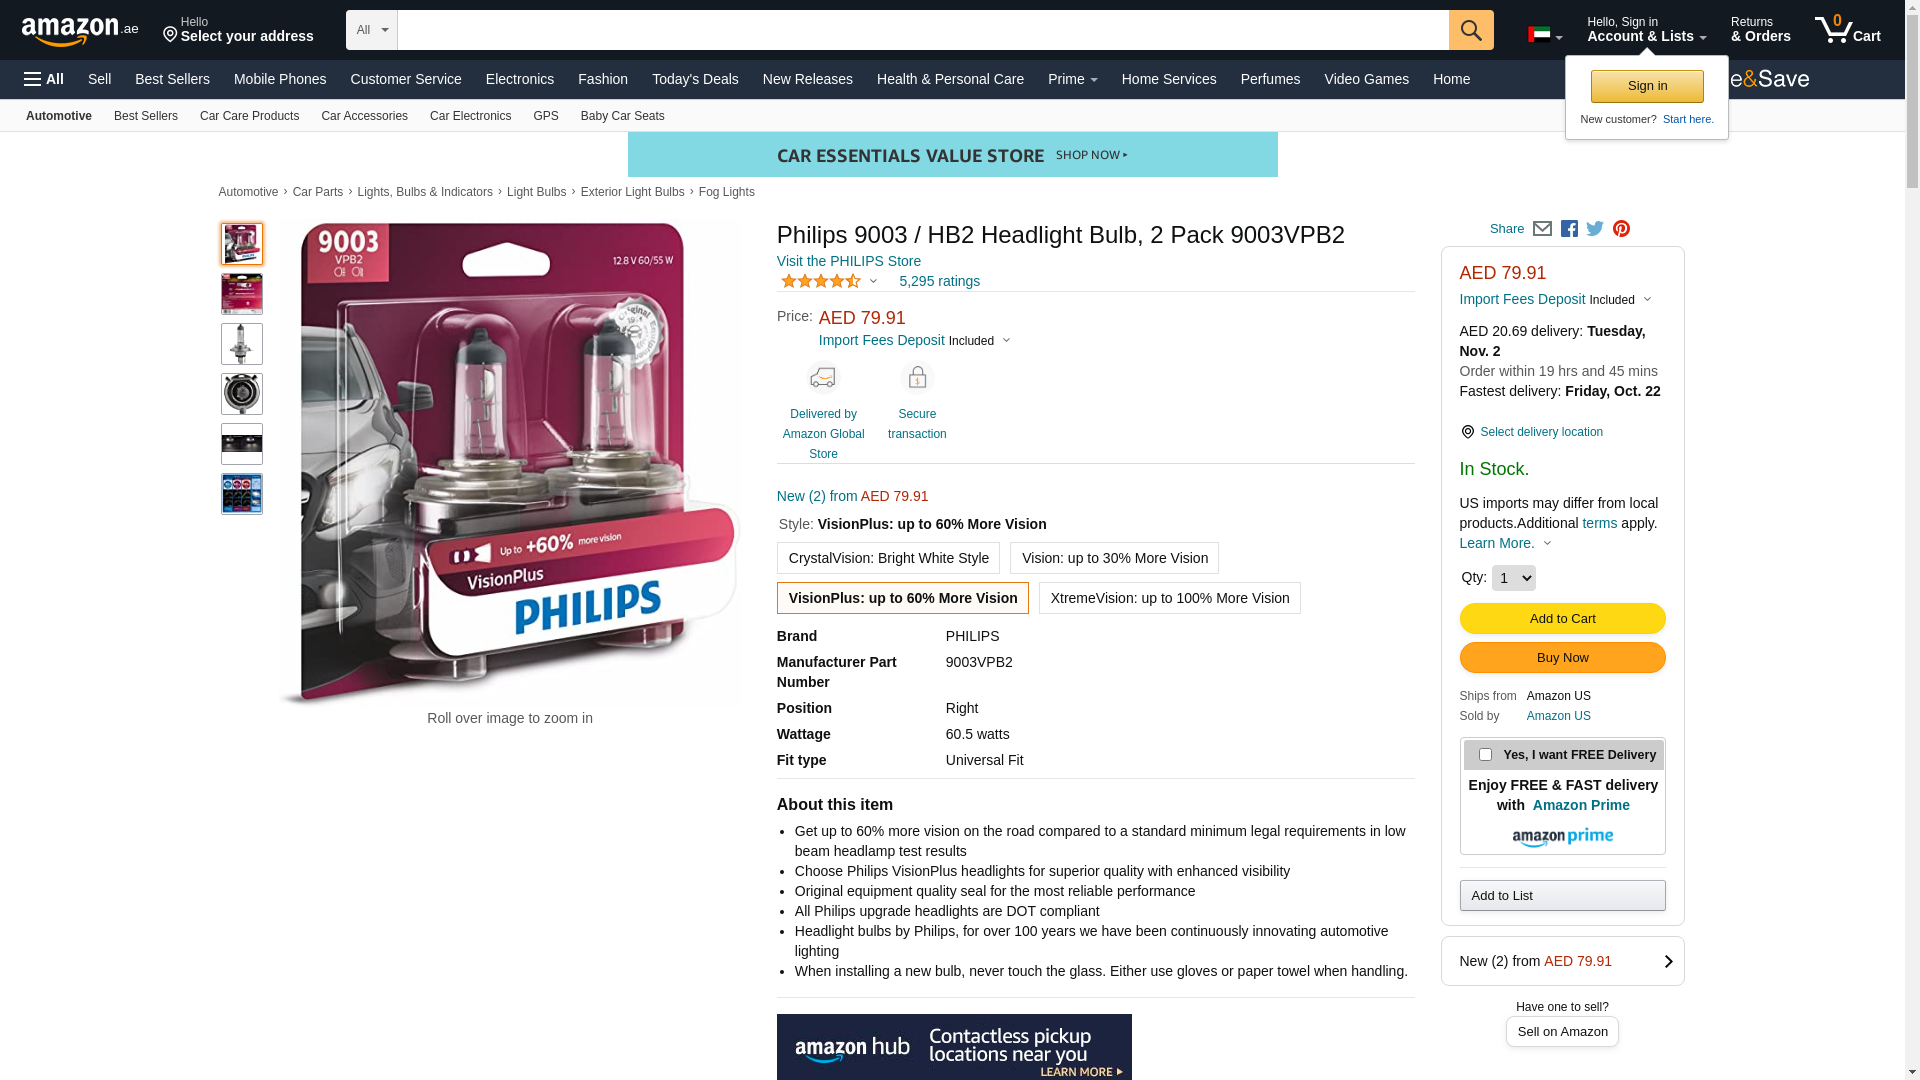Open the quantity dropdown
1920x1080 pixels.
pyautogui.click(x=1513, y=578)
